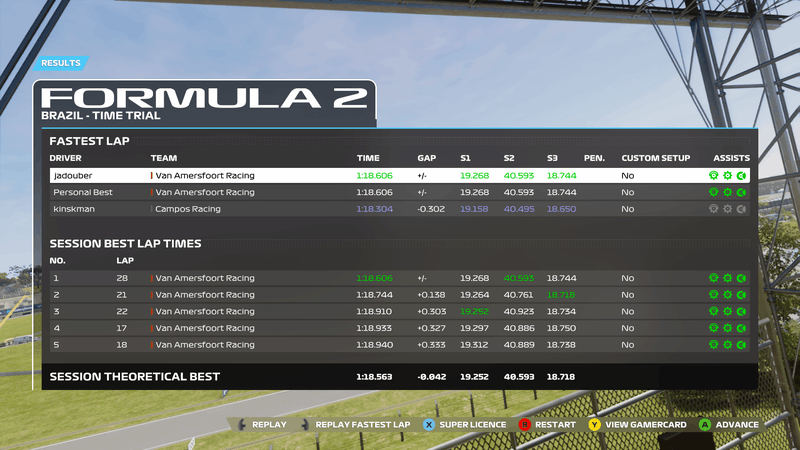Screen dimensions: 800x450
Task: Click green sector time 18.718 on lap 21
Action: pos(561,295)
